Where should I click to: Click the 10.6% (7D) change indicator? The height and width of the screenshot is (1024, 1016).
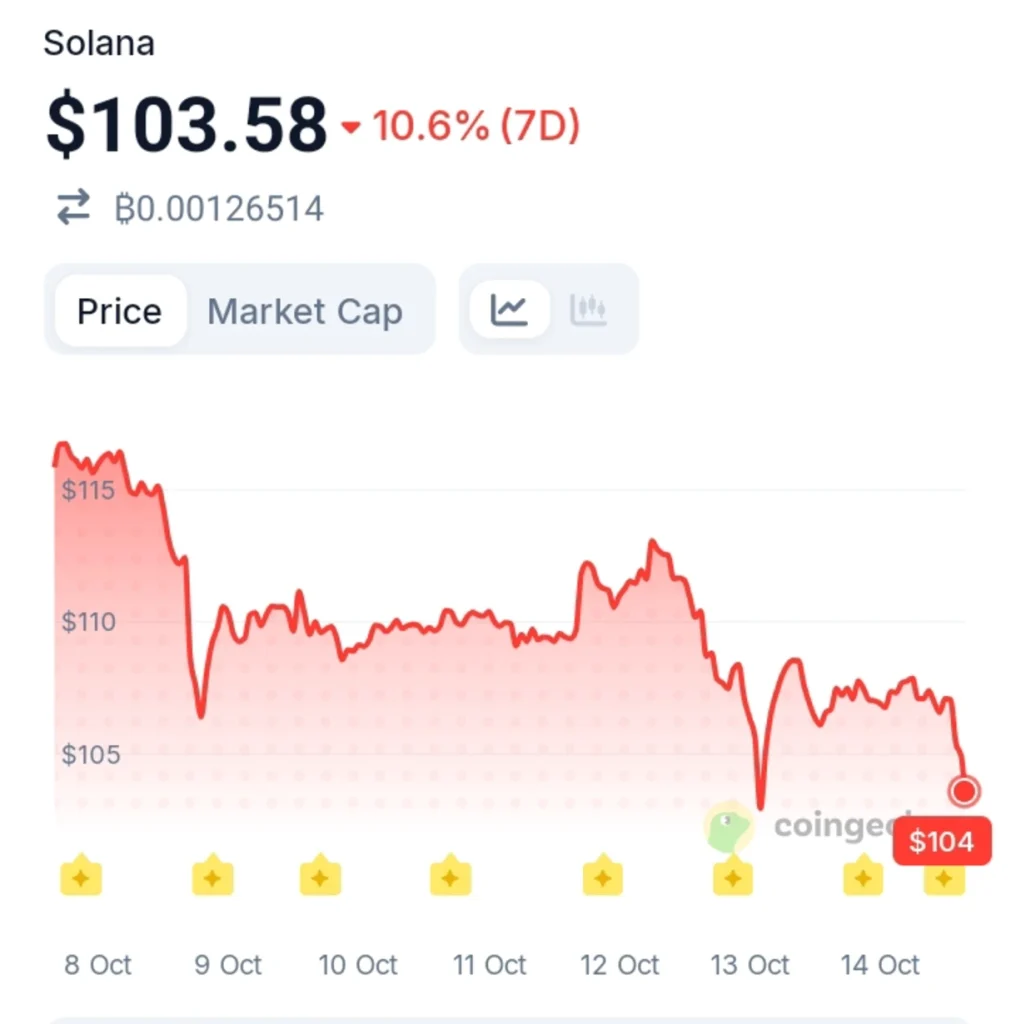(x=461, y=125)
